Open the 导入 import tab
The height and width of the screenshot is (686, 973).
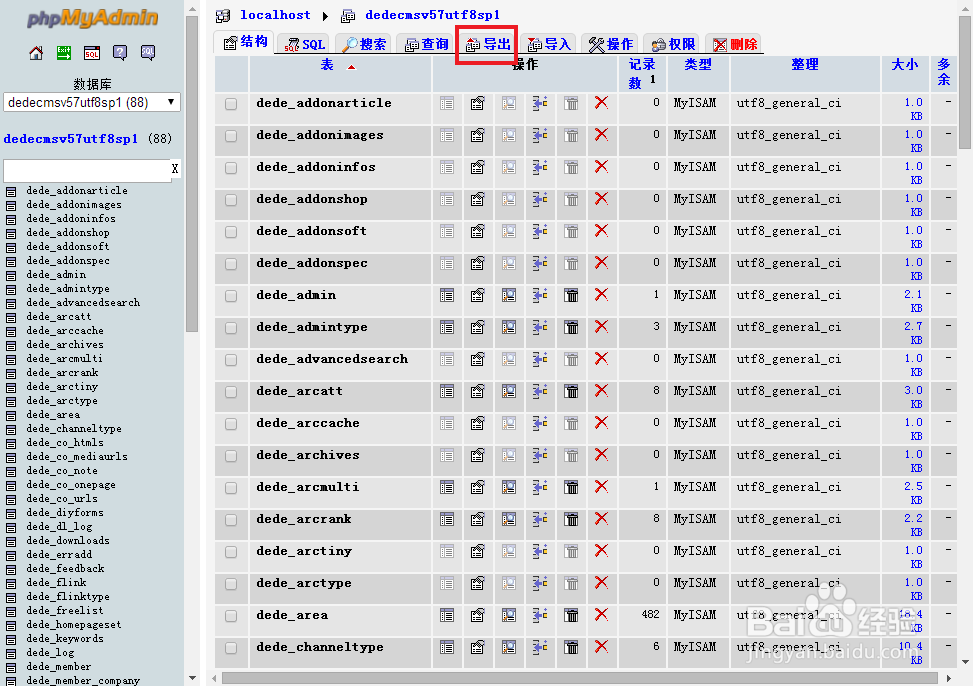(x=548, y=44)
